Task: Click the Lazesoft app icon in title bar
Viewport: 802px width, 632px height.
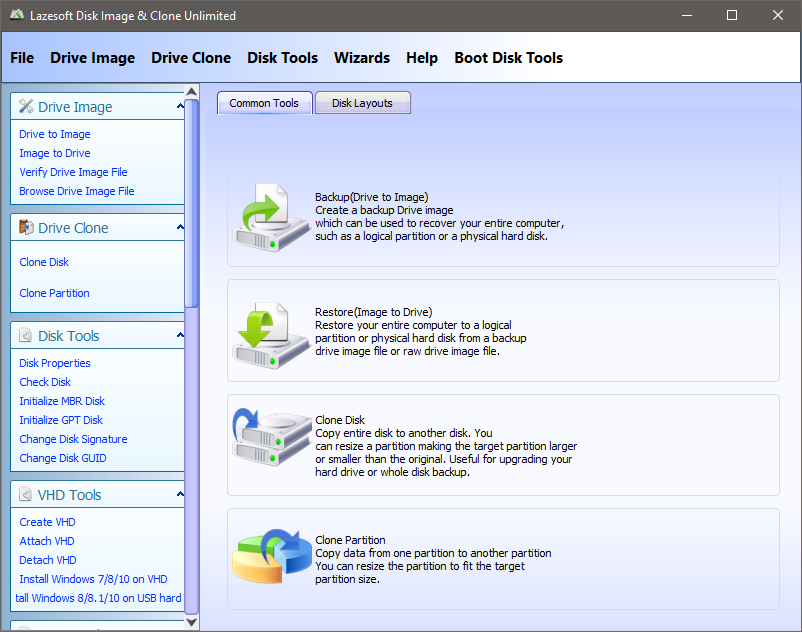Action: [x=17, y=15]
